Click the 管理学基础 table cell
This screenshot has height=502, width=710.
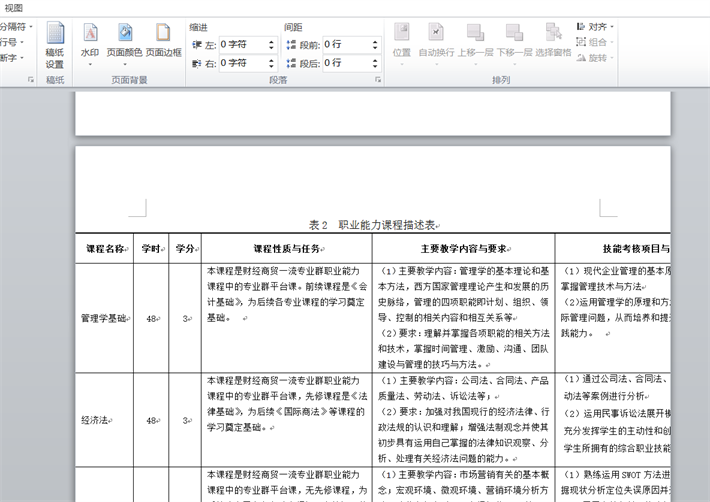point(105,319)
